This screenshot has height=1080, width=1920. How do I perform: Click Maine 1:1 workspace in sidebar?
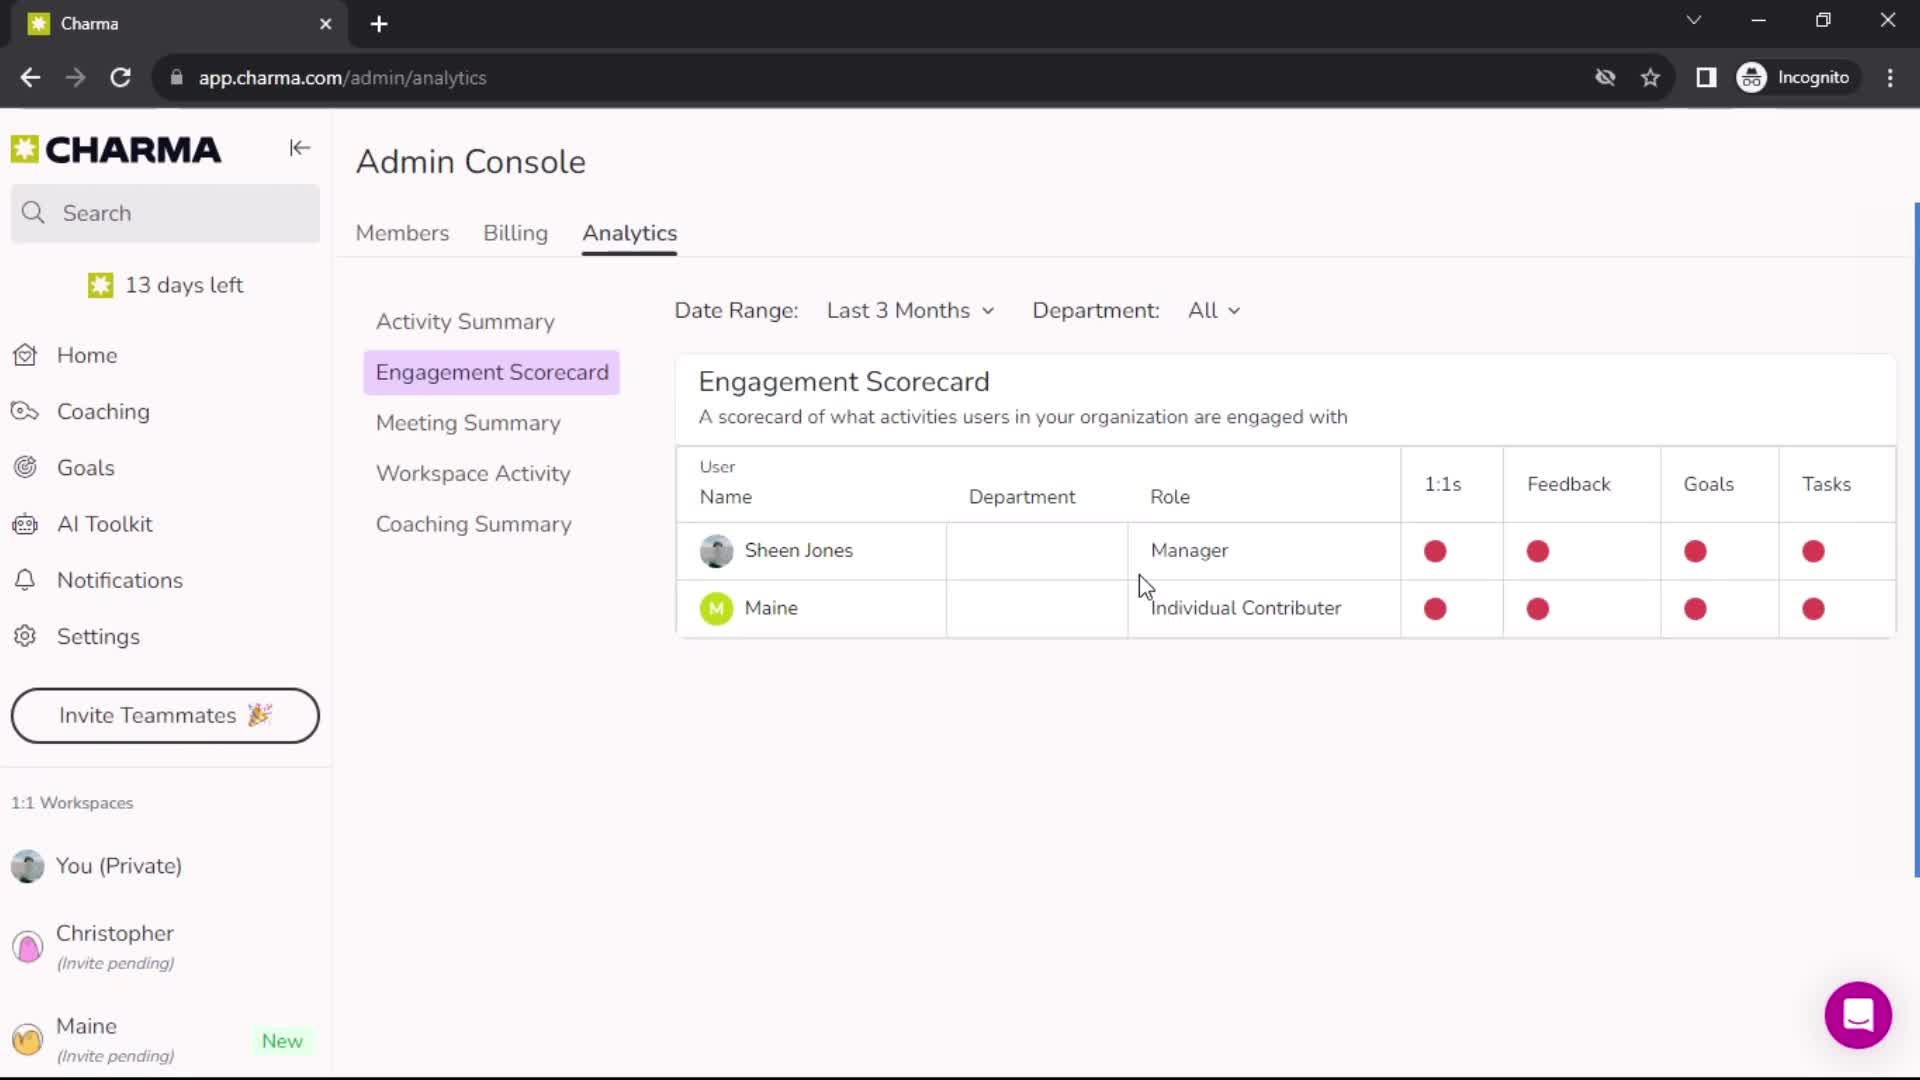click(86, 1035)
